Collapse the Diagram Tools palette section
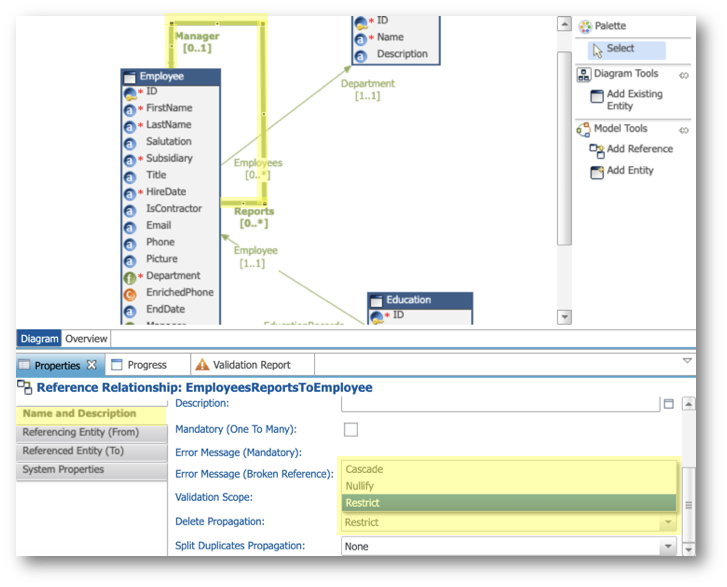Image resolution: width=727 pixels, height=587 pixels. pos(683,75)
